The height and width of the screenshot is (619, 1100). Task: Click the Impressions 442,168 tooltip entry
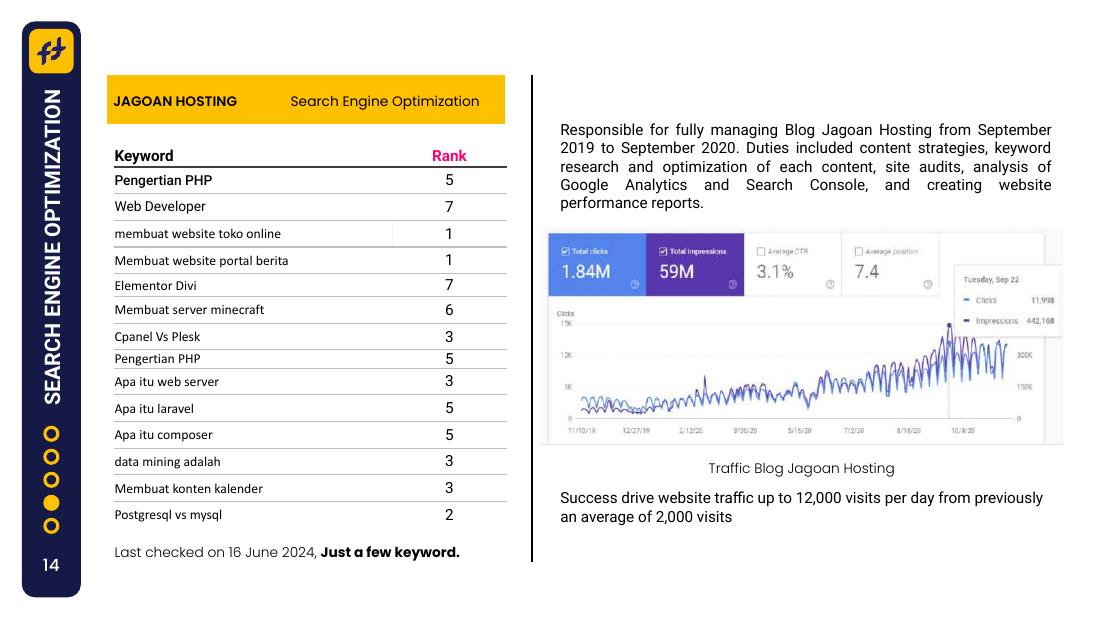click(x=1009, y=321)
